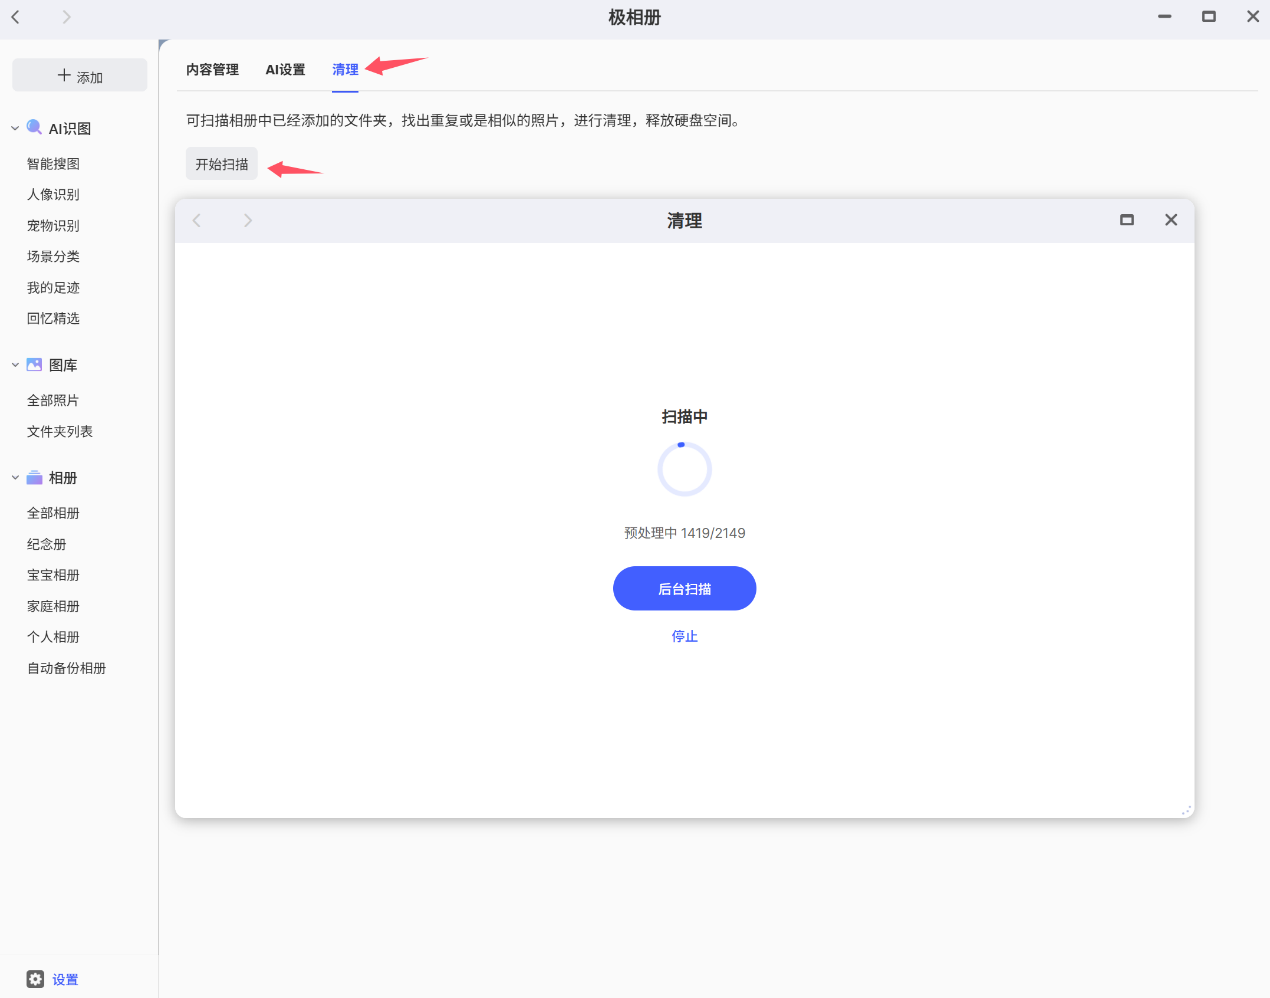1270x998 pixels.
Task: Click the 清理 dialog resize grip corner
Action: 1187,810
